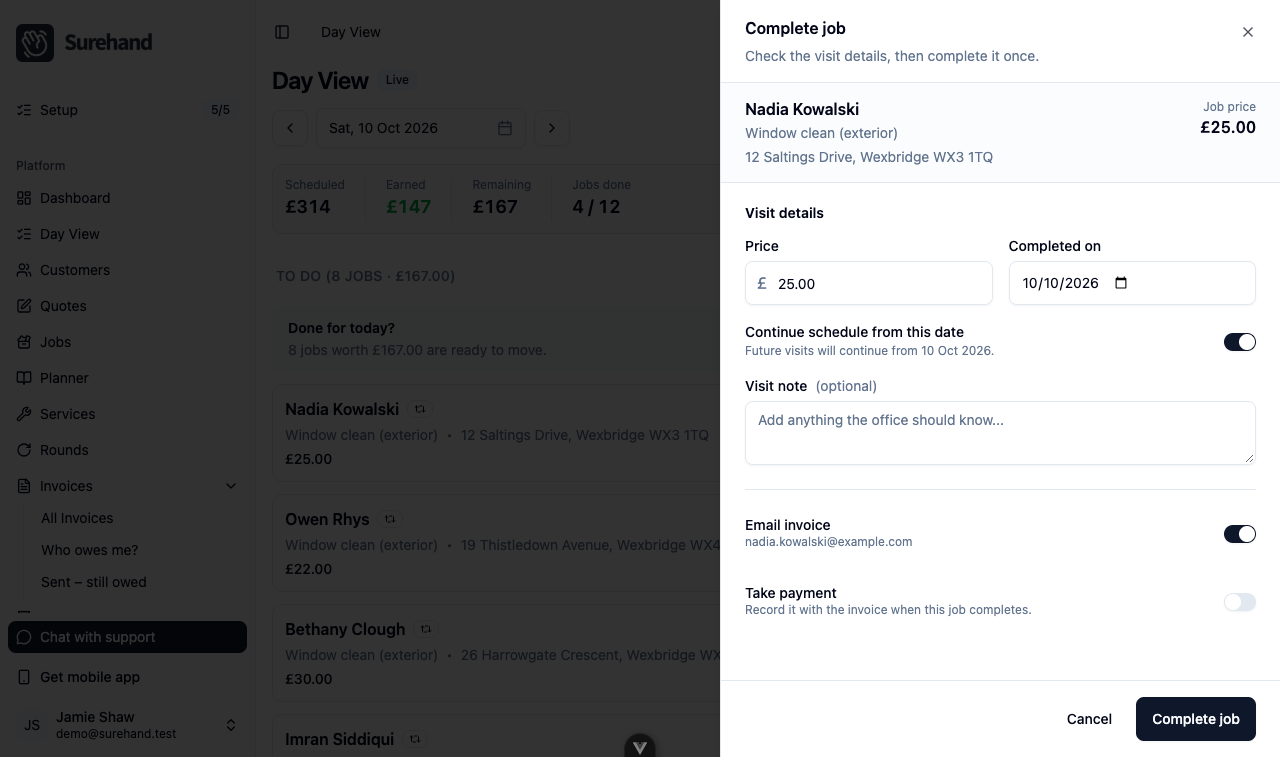The width and height of the screenshot is (1280, 757).
Task: Open Get mobile app
Action: [x=128, y=677]
